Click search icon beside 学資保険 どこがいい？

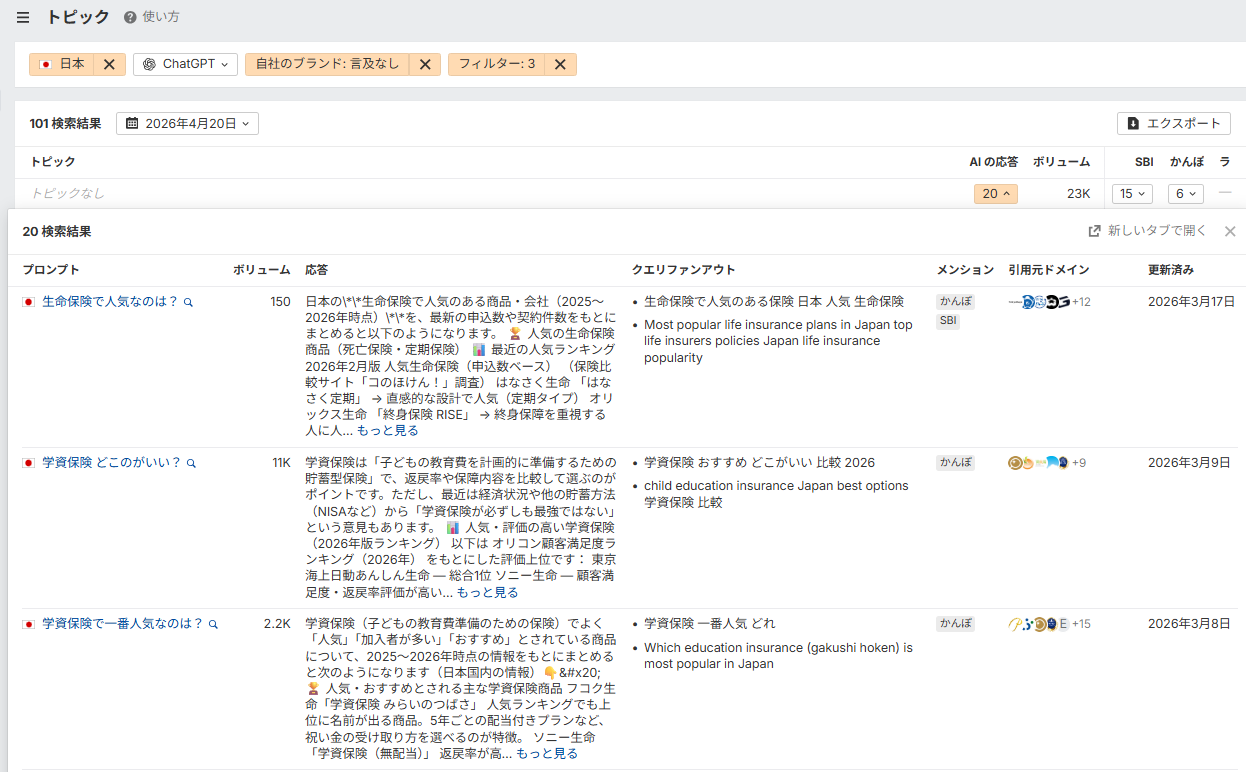(x=191, y=463)
